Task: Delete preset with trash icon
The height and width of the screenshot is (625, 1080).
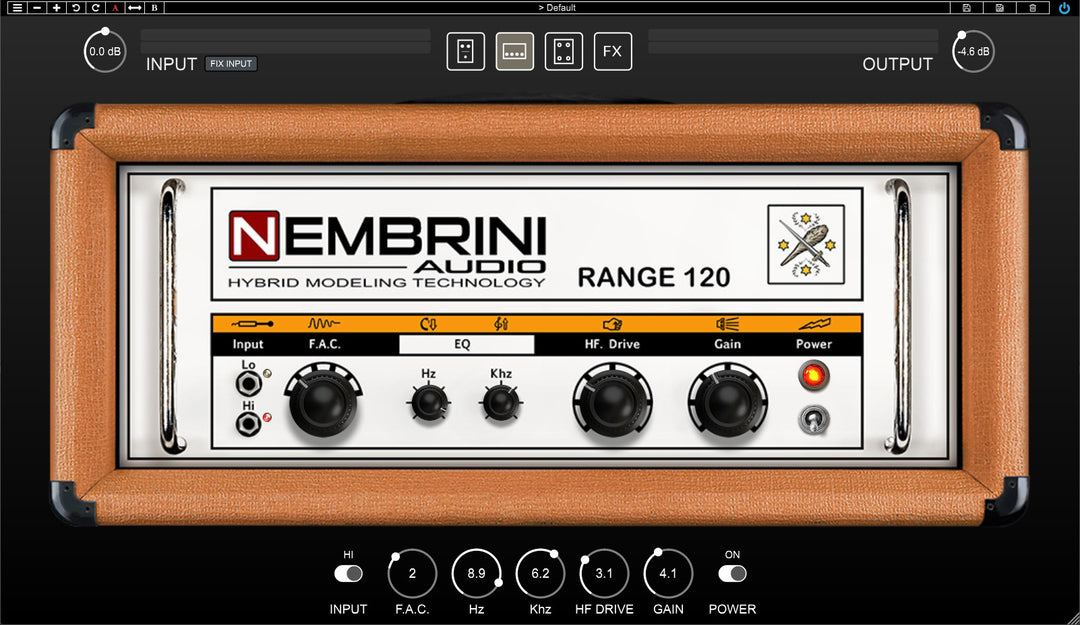Action: coord(1032,8)
